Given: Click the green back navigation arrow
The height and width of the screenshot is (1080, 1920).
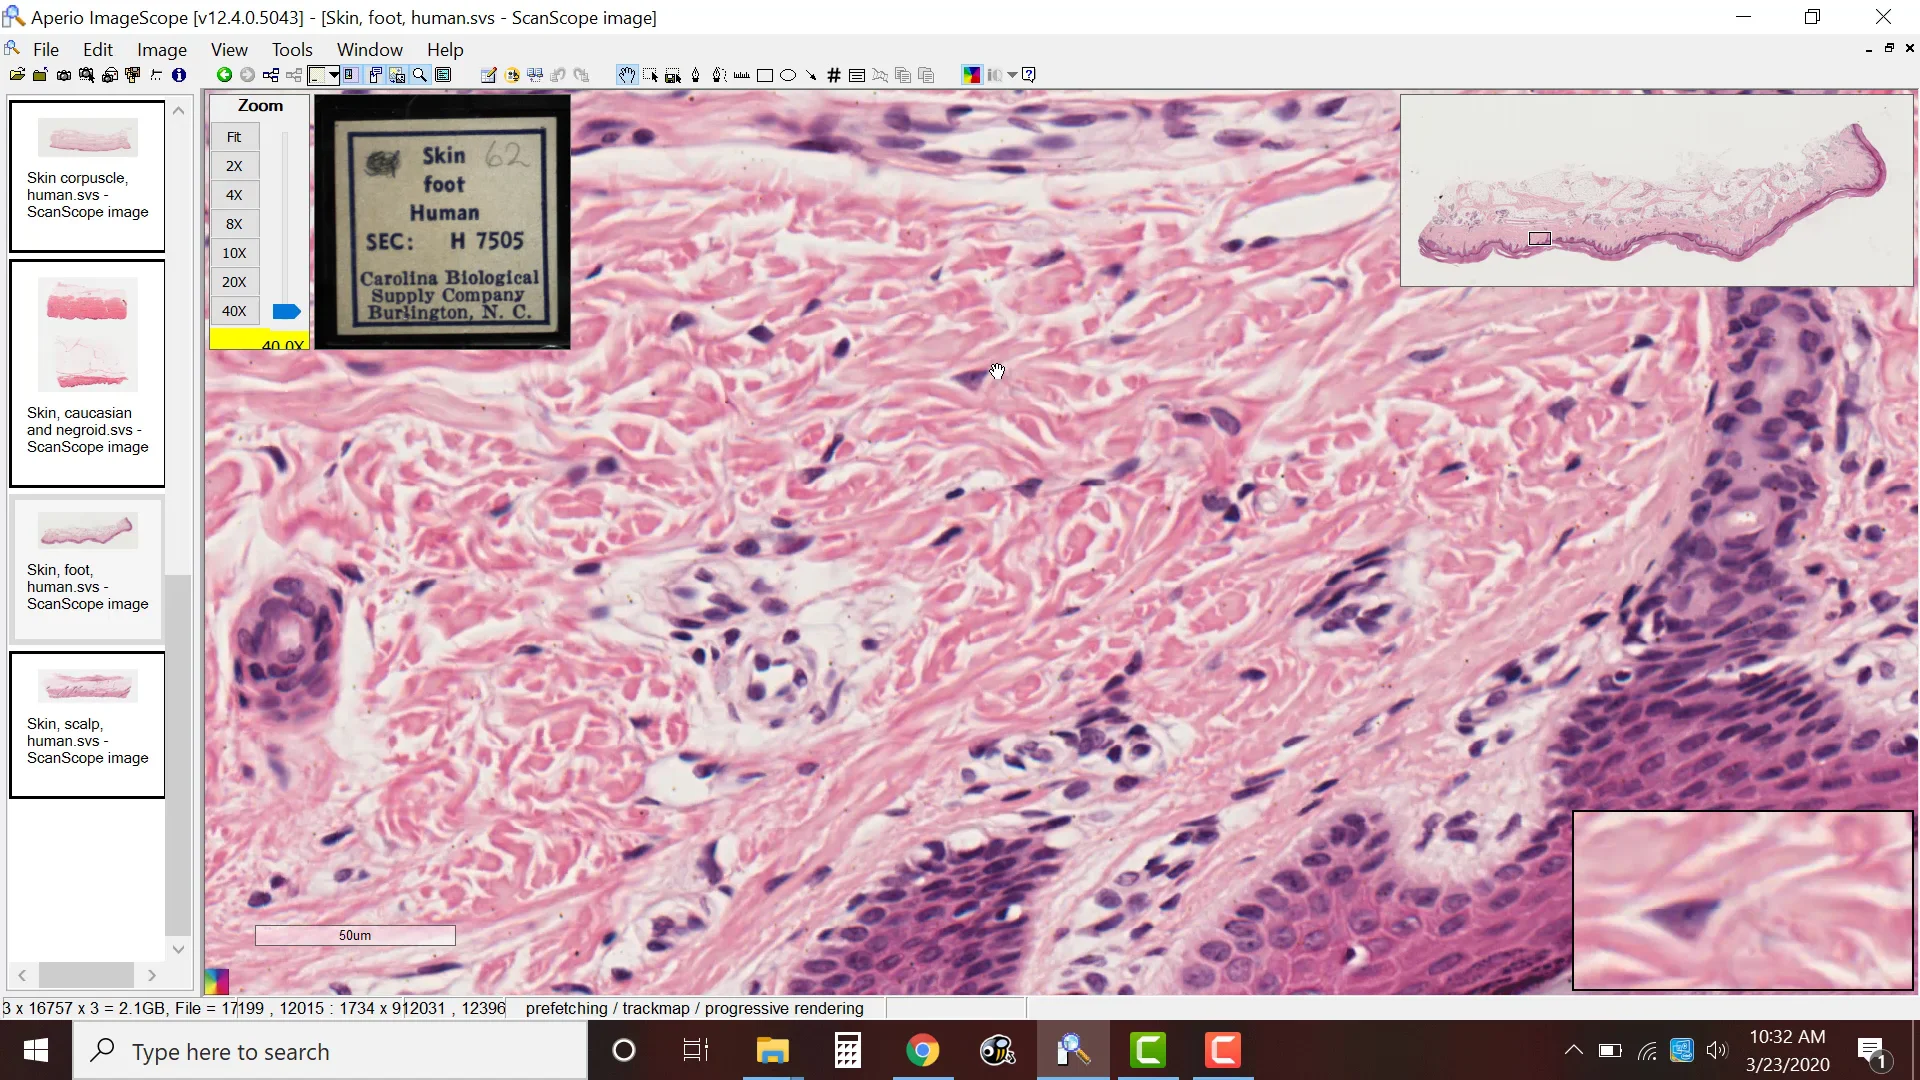Looking at the screenshot, I should (224, 75).
